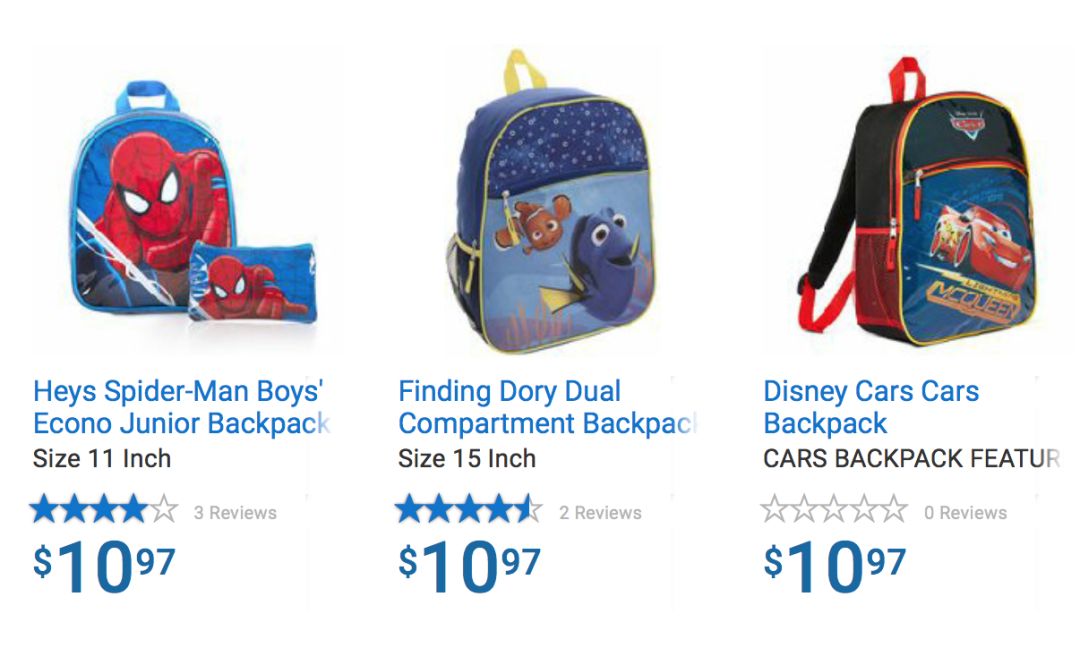View the 3 Reviews for Spider-Man backpack
1080x648 pixels.
[x=235, y=513]
